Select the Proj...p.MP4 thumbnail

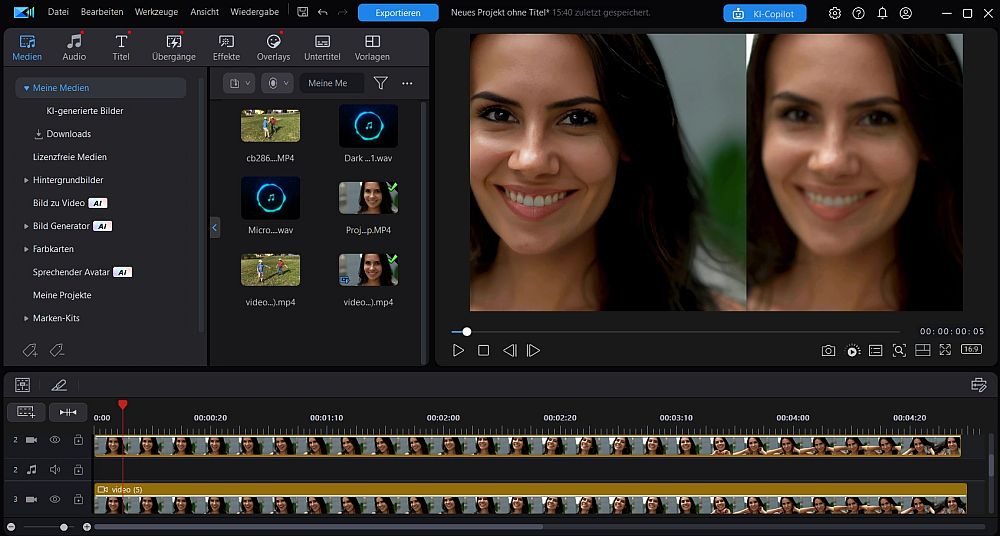tap(368, 198)
